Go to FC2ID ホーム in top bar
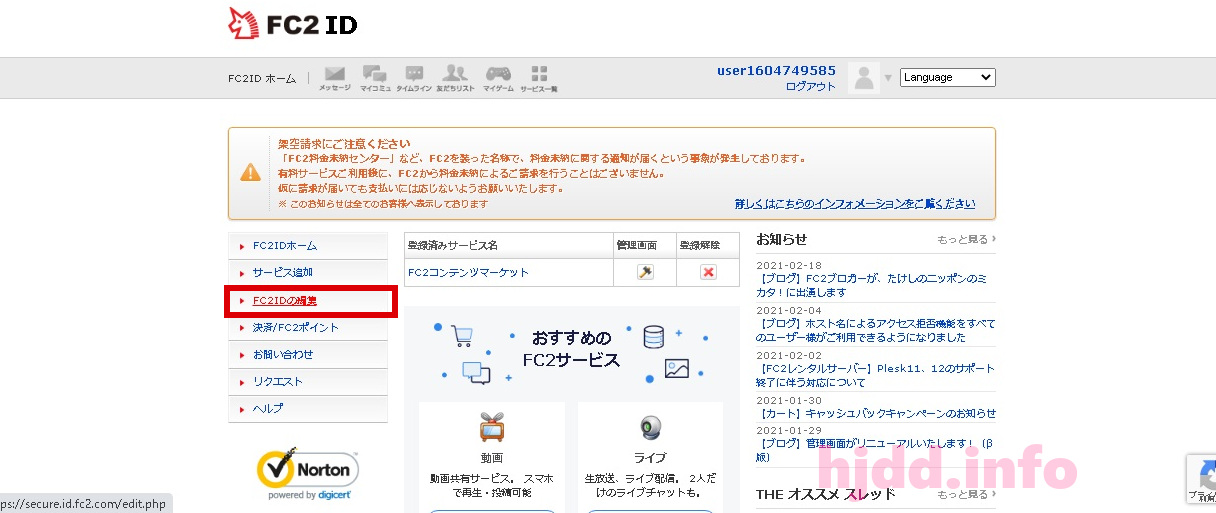 (x=262, y=78)
